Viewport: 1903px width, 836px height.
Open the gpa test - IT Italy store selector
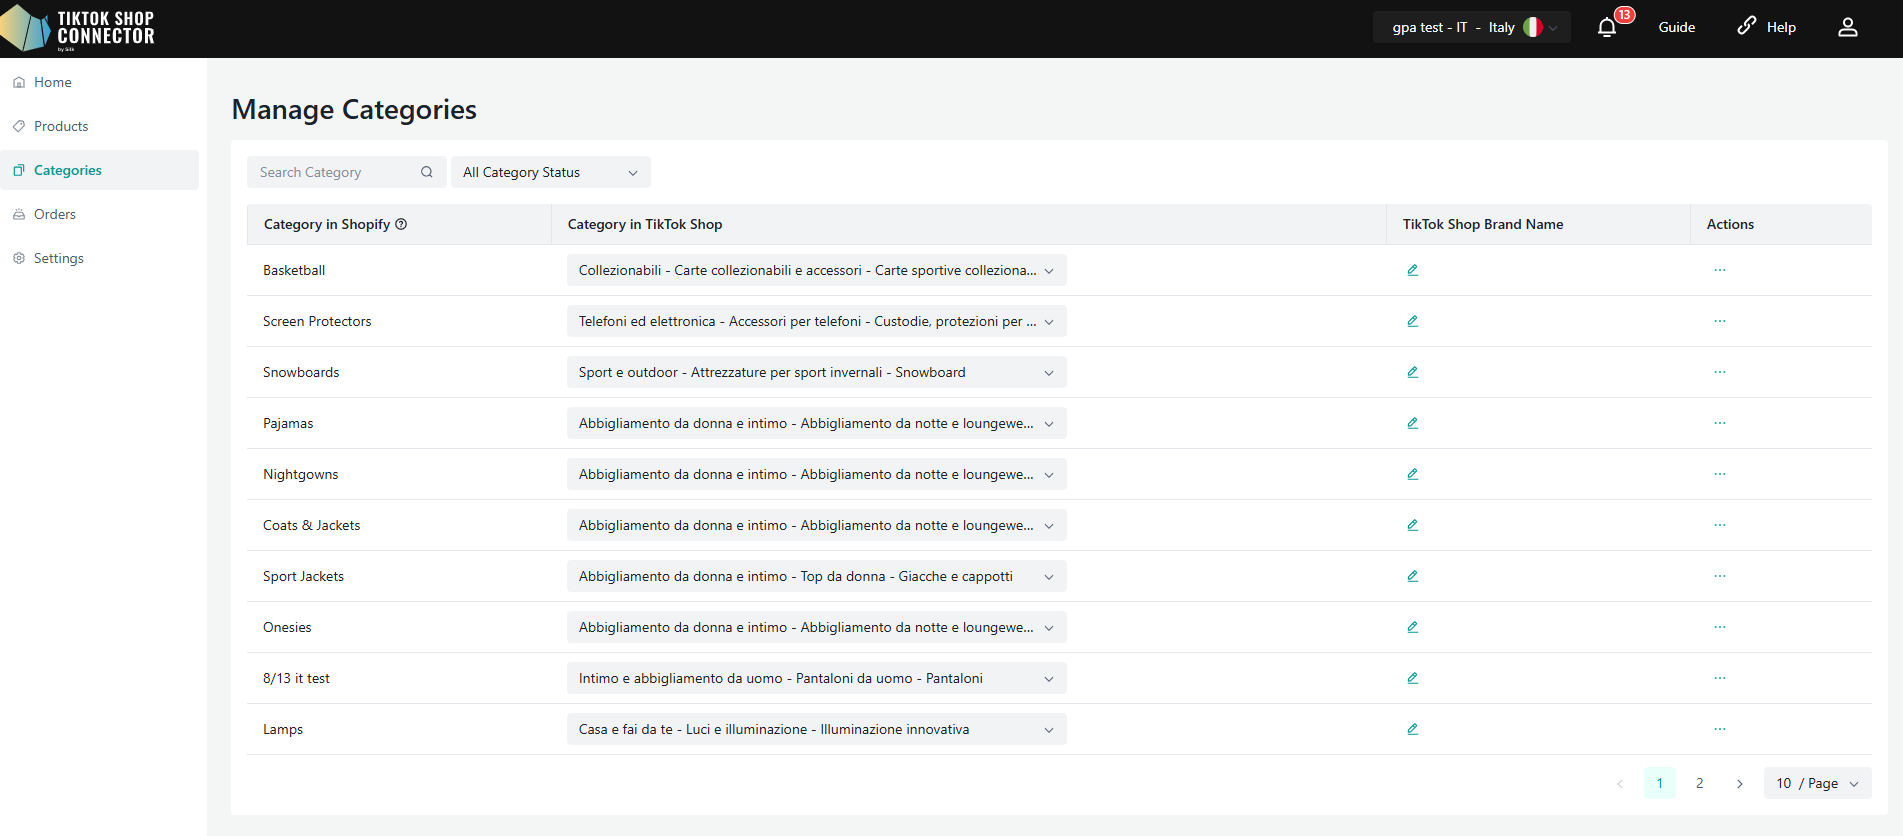pos(1472,27)
